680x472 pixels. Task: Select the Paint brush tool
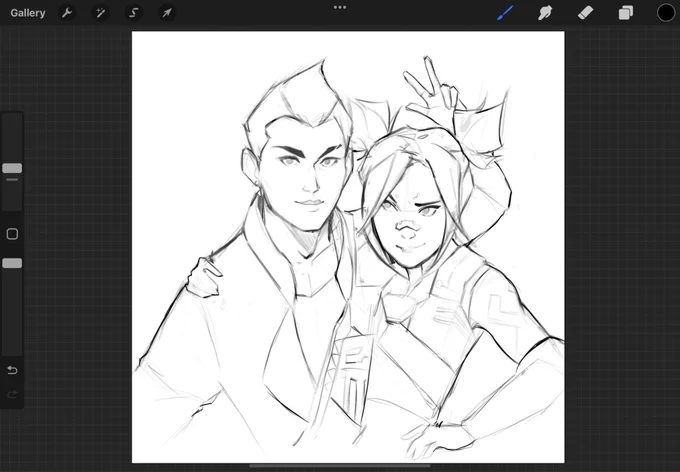(x=505, y=13)
